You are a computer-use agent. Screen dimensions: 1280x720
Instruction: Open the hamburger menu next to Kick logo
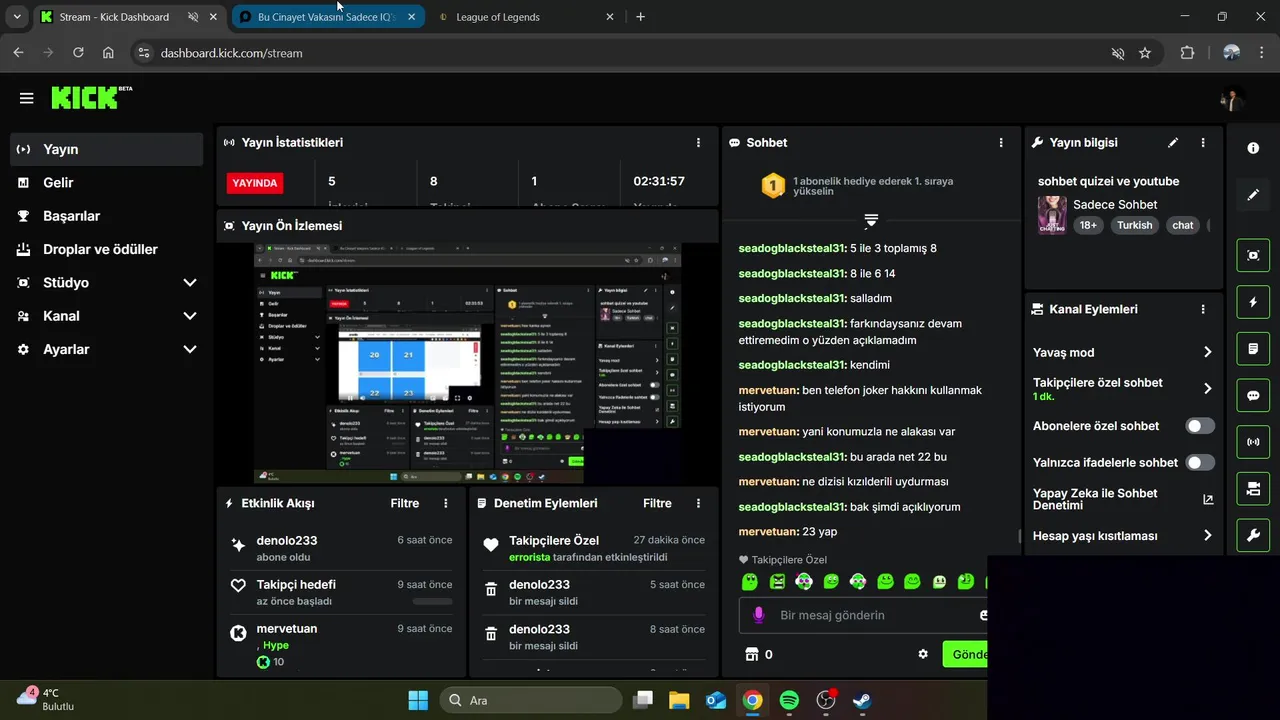[27, 98]
